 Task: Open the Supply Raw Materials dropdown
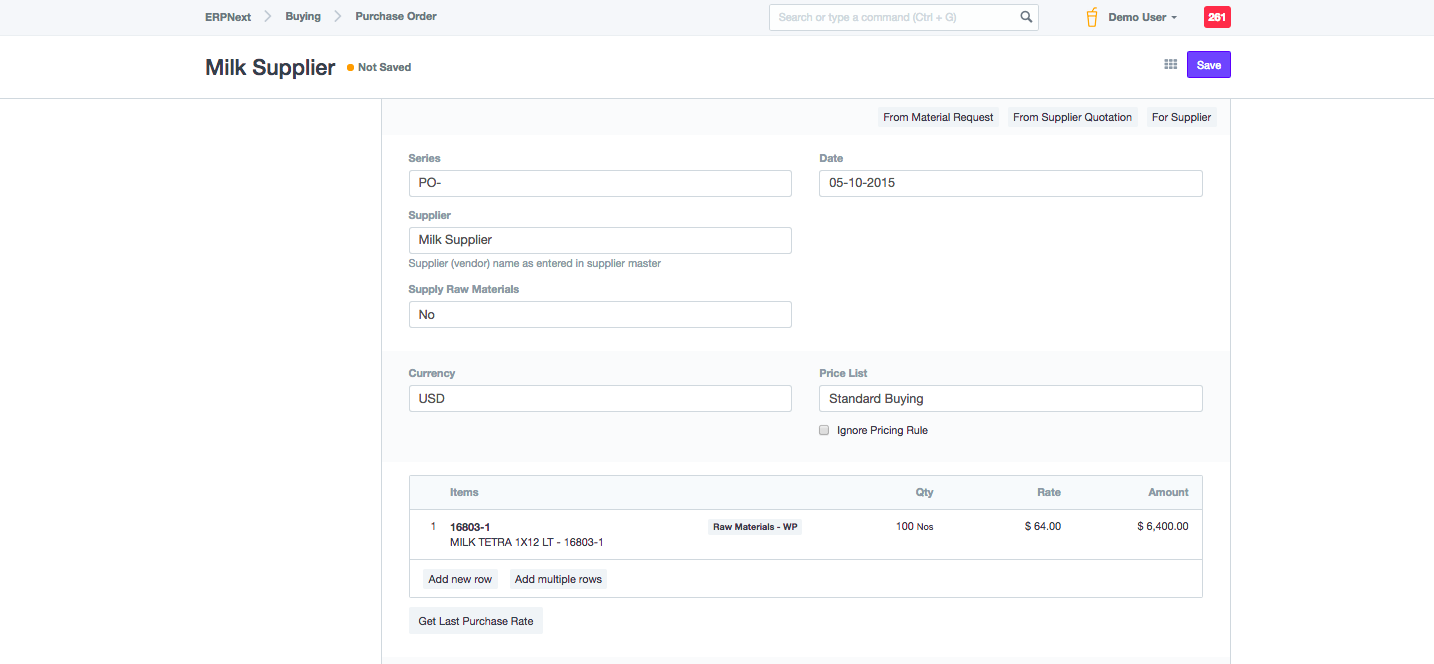[600, 315]
